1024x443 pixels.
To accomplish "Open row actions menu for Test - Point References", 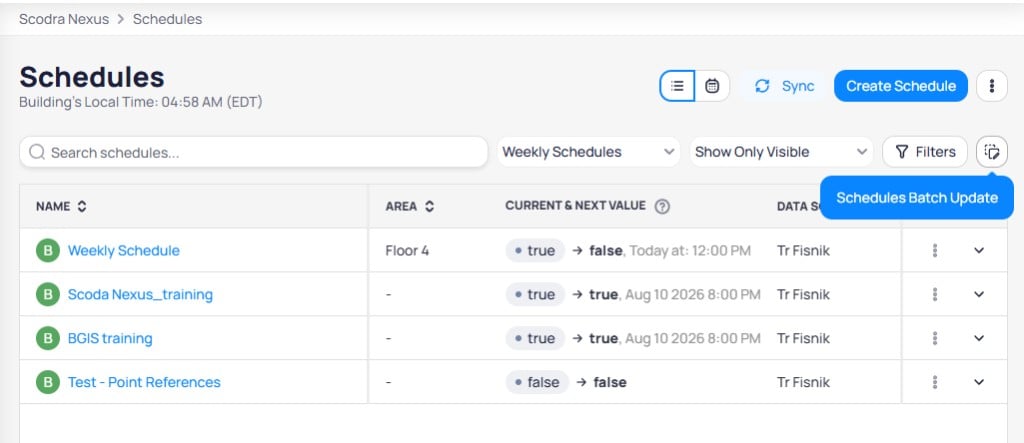I will pos(935,382).
